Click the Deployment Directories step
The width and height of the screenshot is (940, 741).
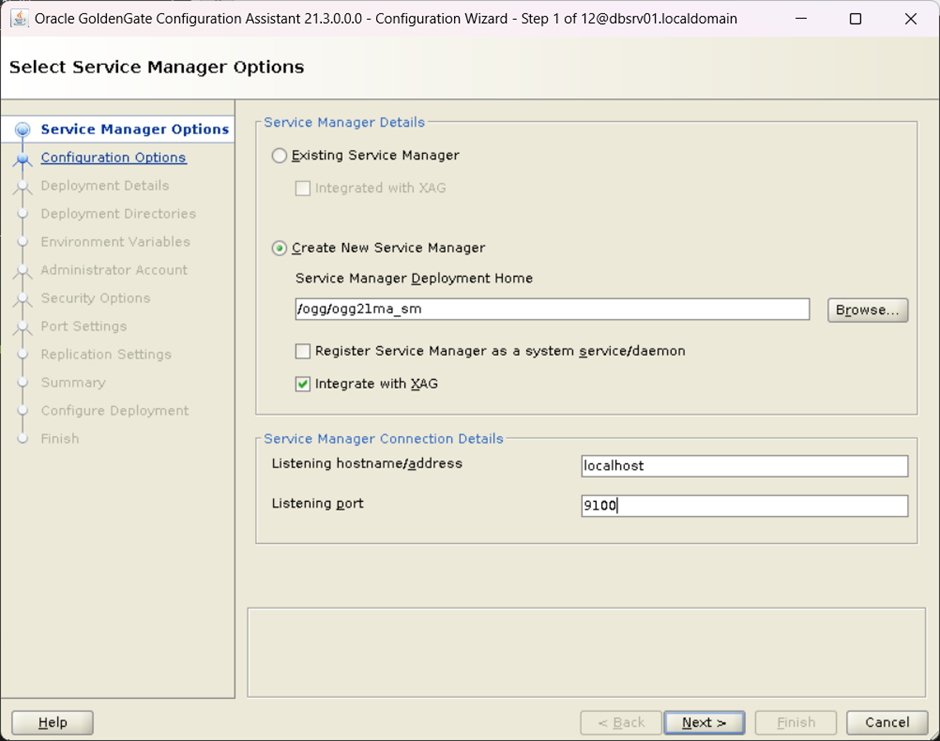click(x=118, y=214)
